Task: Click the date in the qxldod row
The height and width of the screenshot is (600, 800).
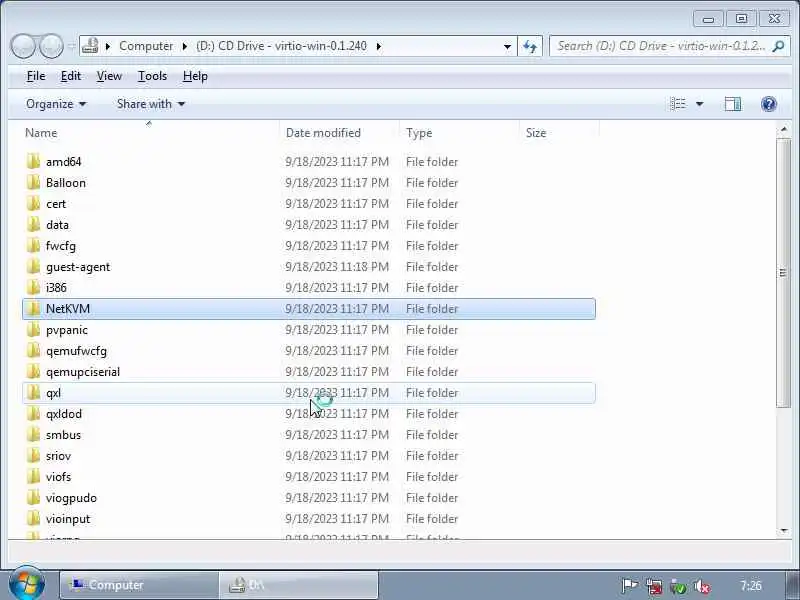Action: tap(337, 414)
